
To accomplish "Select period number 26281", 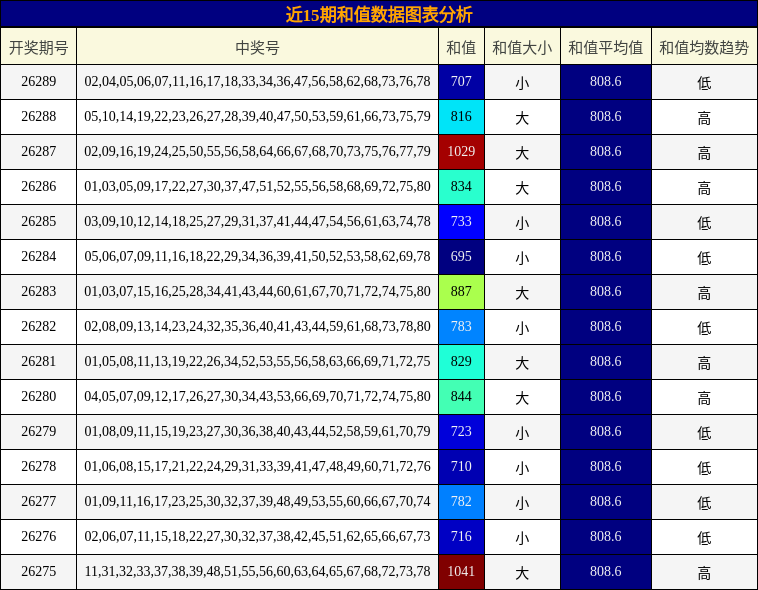I will pyautogui.click(x=39, y=362).
